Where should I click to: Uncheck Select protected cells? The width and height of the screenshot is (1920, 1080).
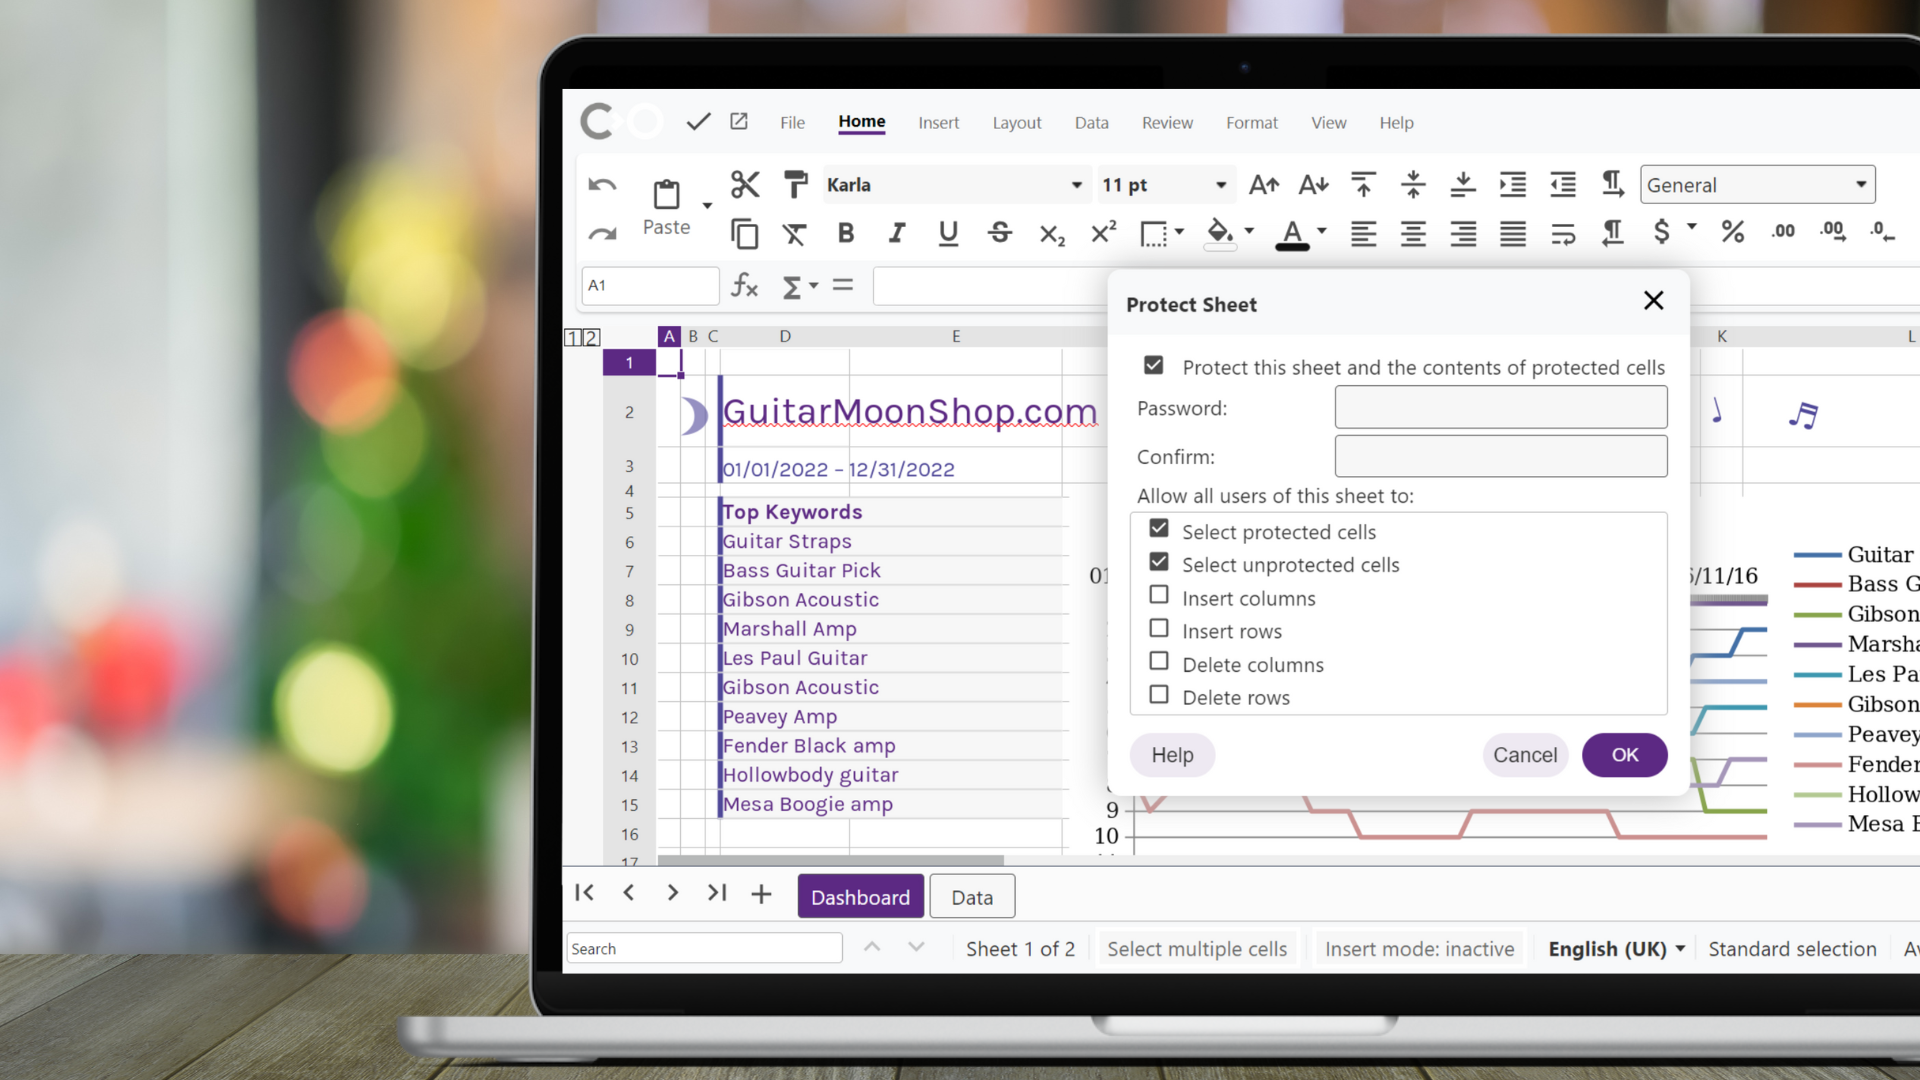(1159, 528)
